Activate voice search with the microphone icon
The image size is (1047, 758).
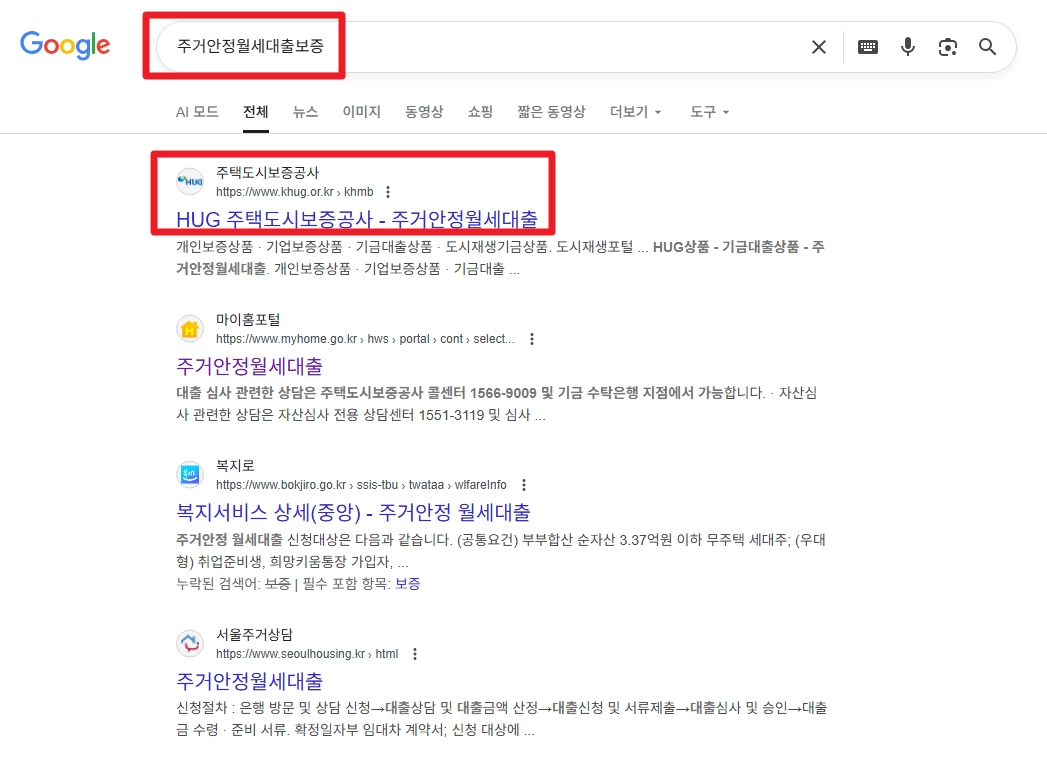[907, 47]
